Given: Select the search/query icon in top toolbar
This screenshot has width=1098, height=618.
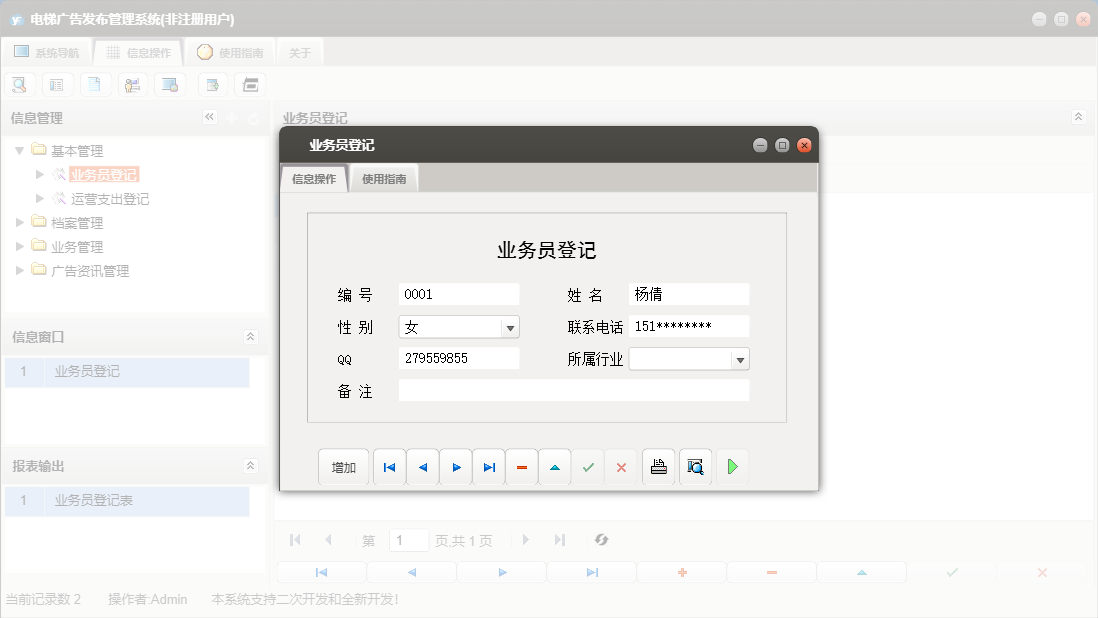Looking at the screenshot, I should point(19,84).
